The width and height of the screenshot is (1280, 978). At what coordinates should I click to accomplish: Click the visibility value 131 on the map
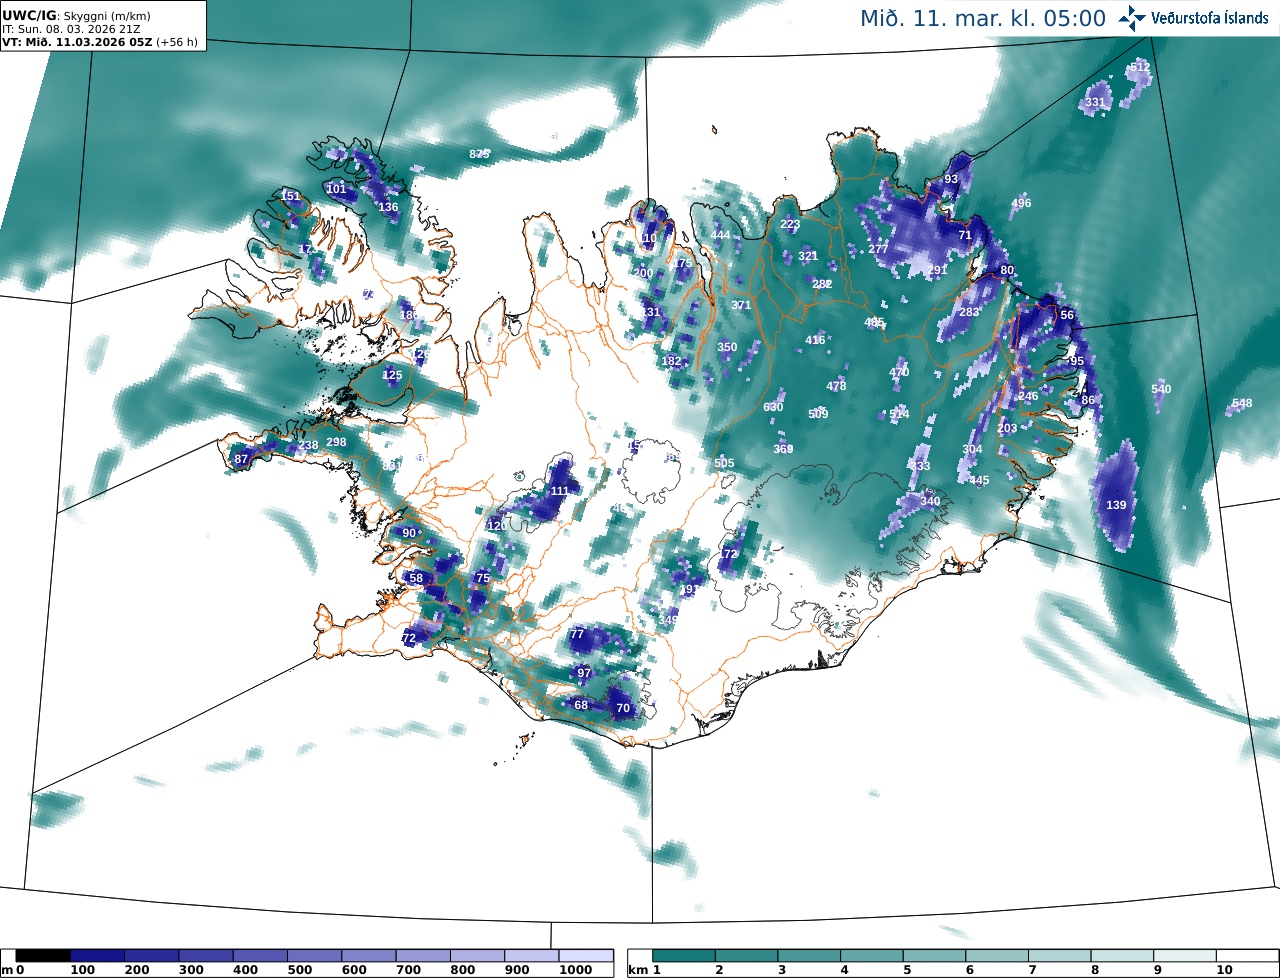(651, 312)
